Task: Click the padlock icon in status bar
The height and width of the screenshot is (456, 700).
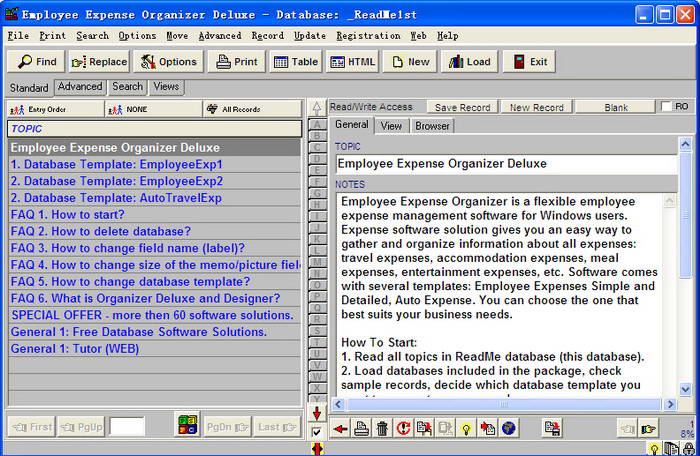Action: (x=689, y=448)
